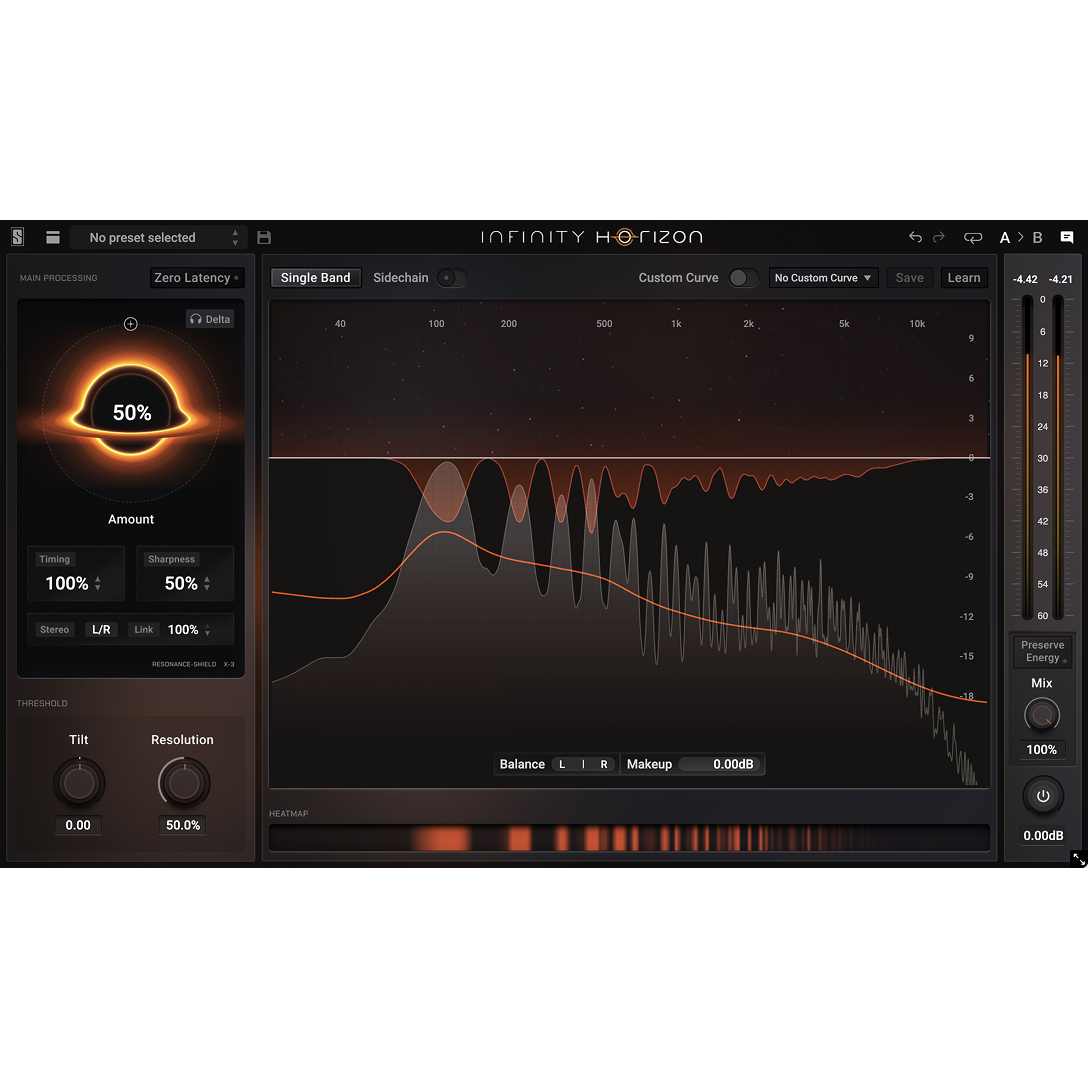Undo the last change
The width and height of the screenshot is (1088, 1088).
point(914,237)
